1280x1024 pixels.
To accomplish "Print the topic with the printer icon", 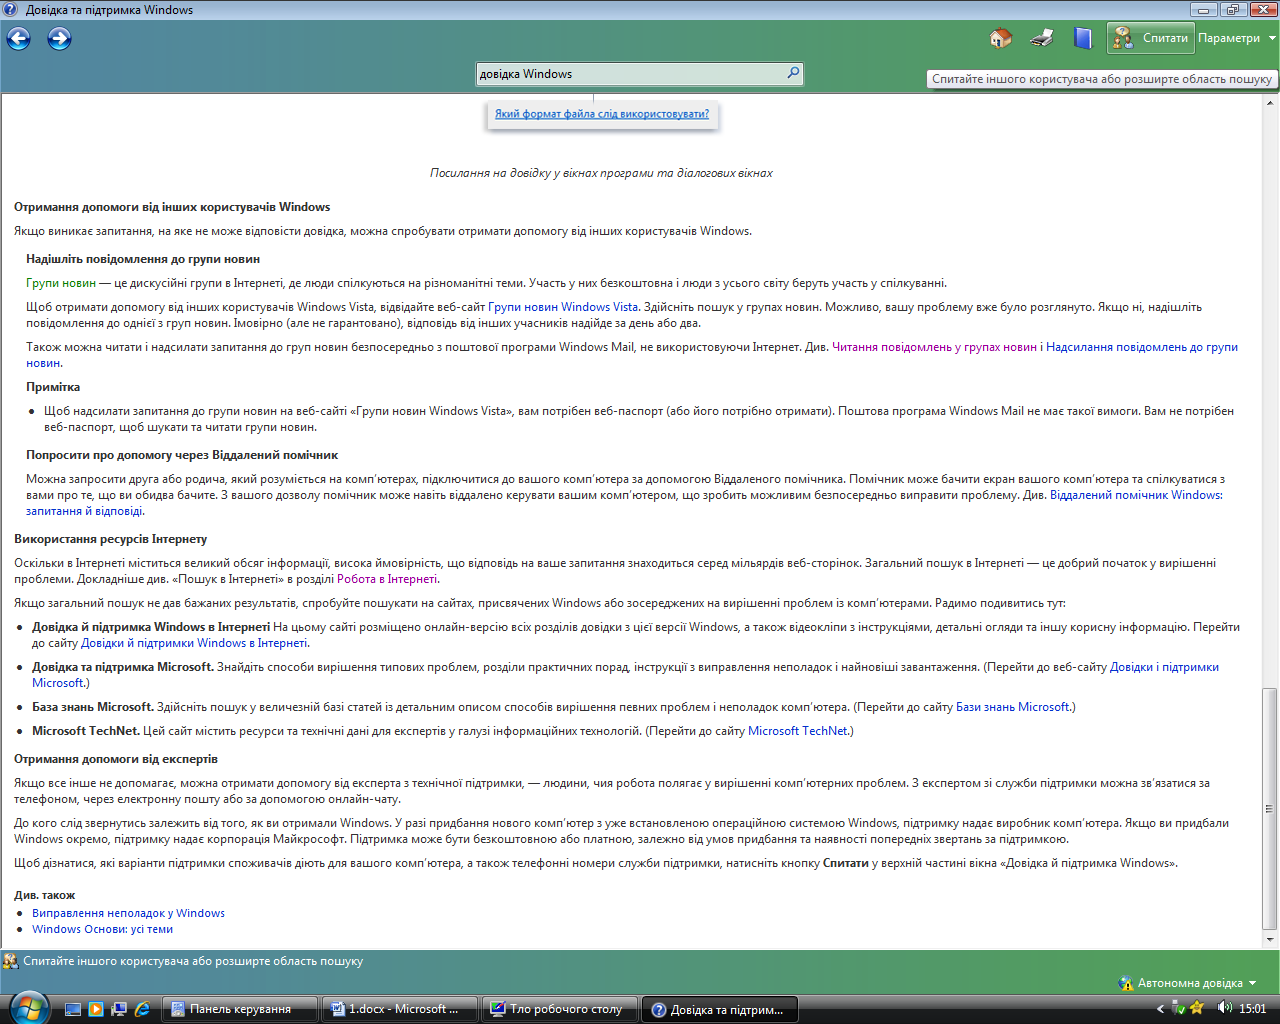I will (x=1042, y=38).
